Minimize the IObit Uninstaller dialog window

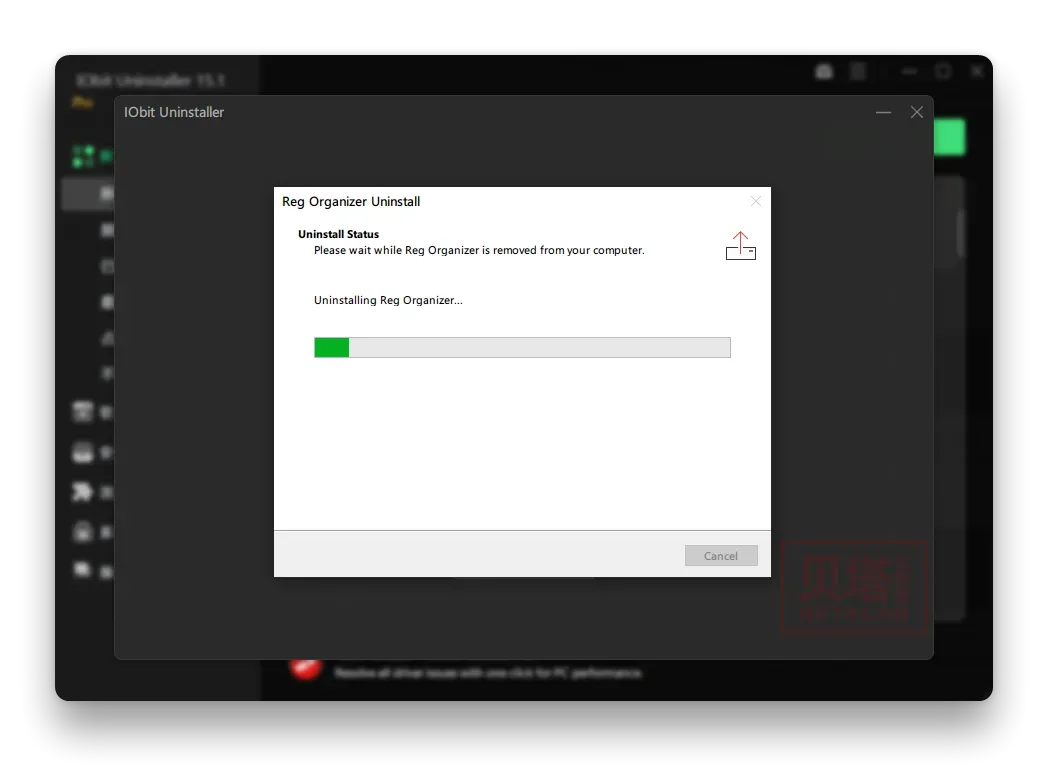pyautogui.click(x=884, y=112)
